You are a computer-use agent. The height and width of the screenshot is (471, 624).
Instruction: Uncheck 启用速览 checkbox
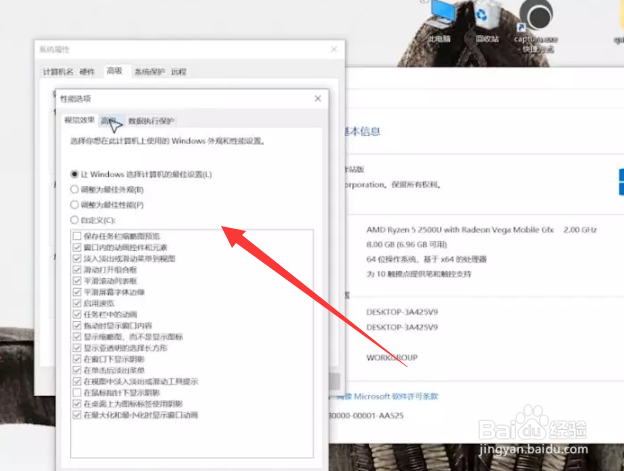(x=77, y=303)
